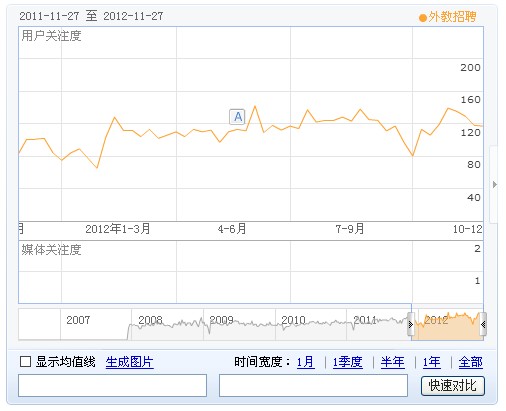Click 2007 in the overview timeline

(78, 320)
